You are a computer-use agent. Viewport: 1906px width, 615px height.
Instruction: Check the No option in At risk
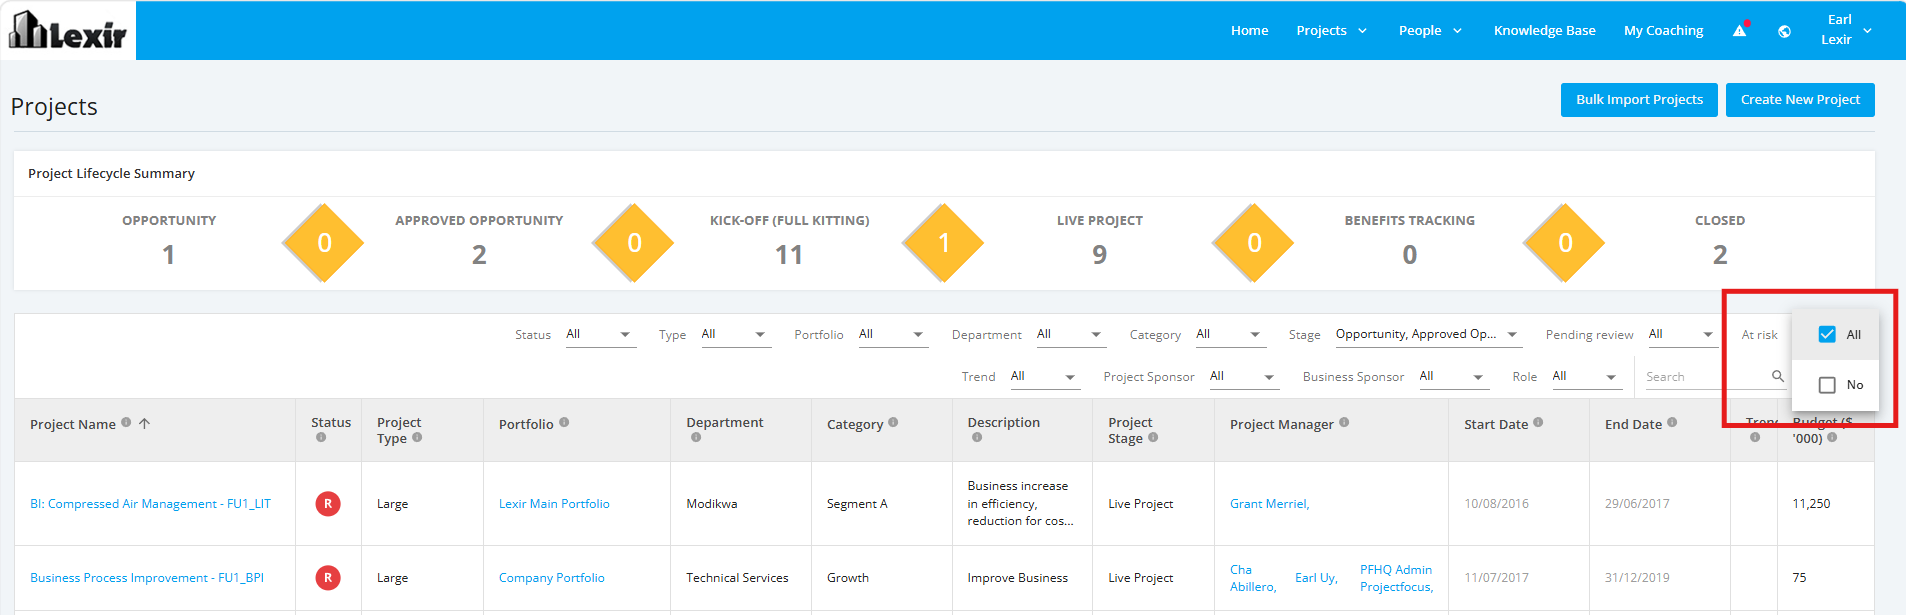click(1827, 385)
